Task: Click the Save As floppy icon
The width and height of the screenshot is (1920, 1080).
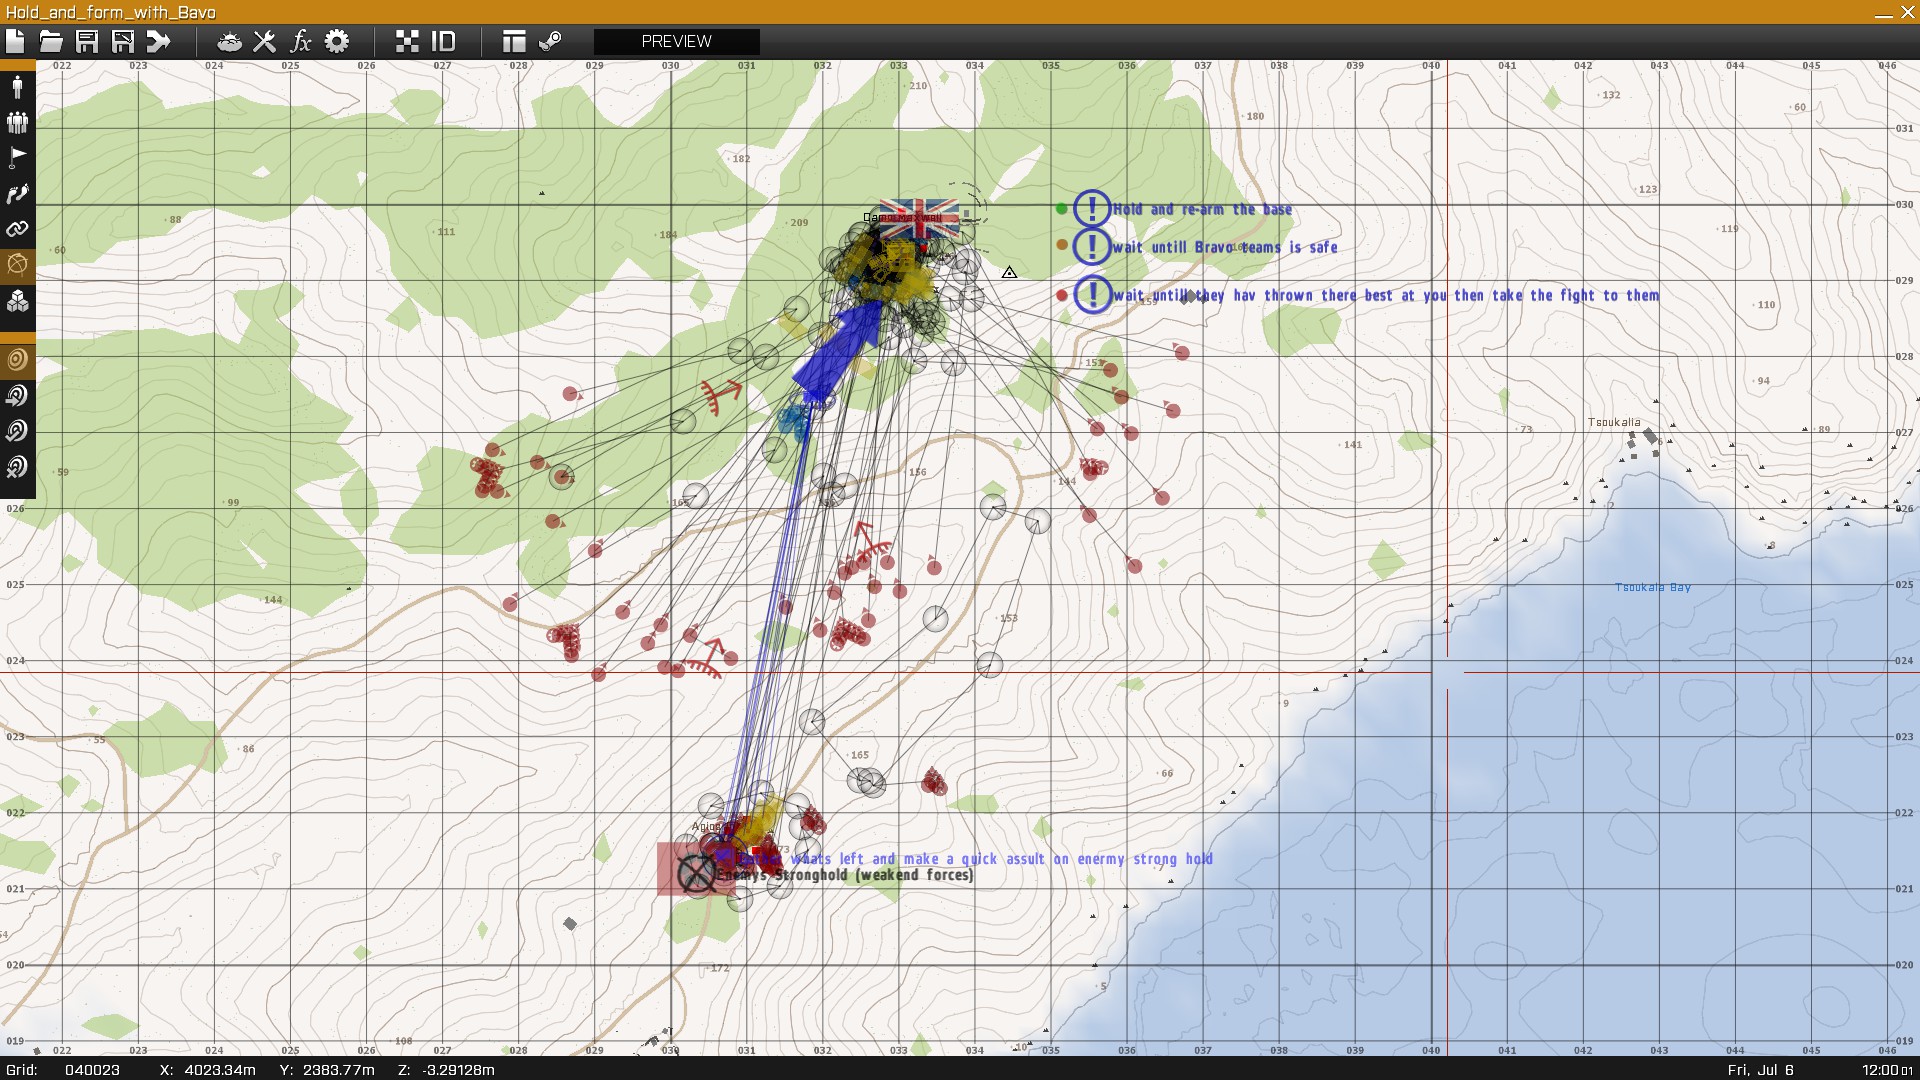Action: [x=123, y=41]
